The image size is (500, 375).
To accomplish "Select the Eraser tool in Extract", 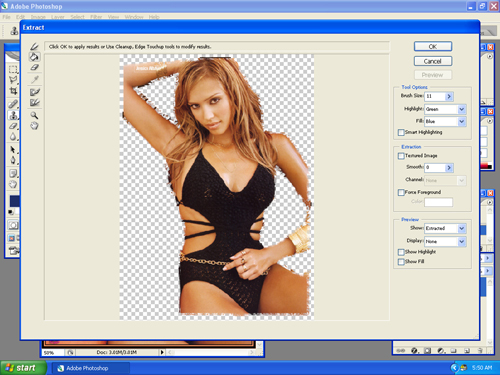I will (34, 67).
